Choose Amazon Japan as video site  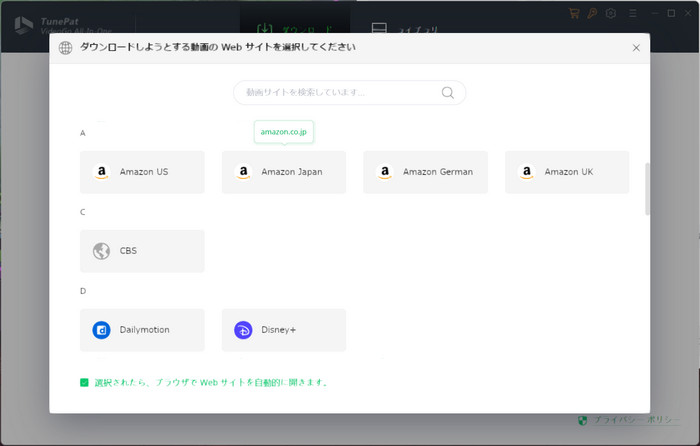point(284,172)
